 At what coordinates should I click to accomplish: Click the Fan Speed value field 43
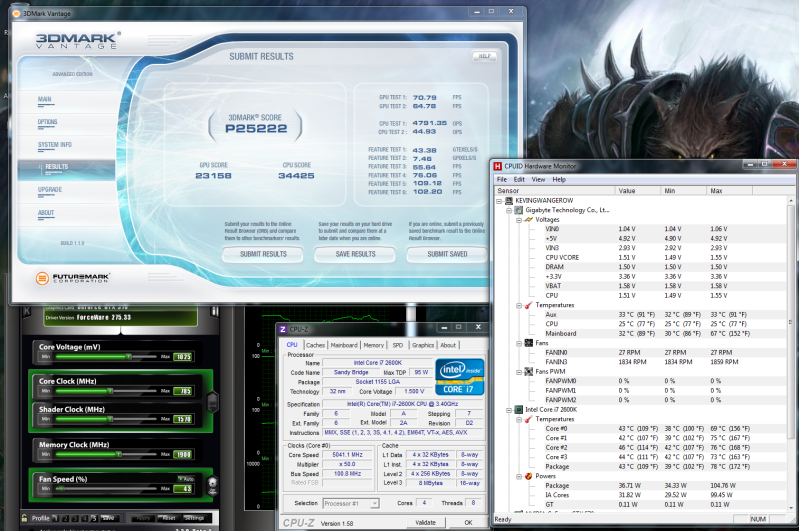point(182,489)
